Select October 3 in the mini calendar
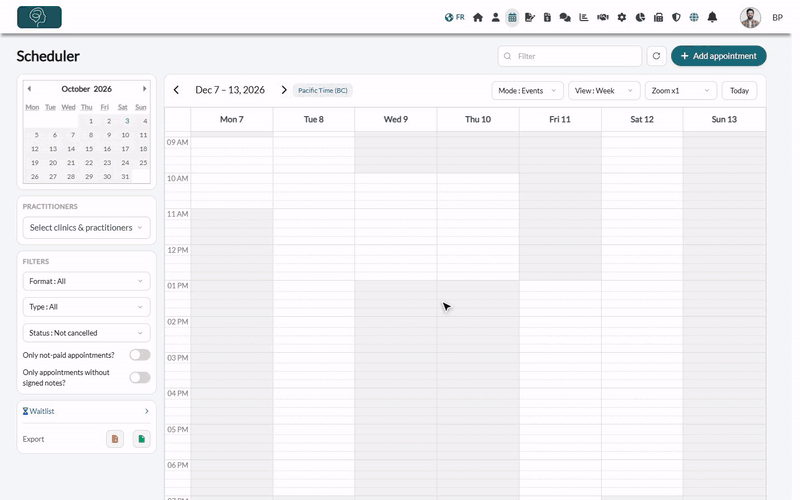 127,121
